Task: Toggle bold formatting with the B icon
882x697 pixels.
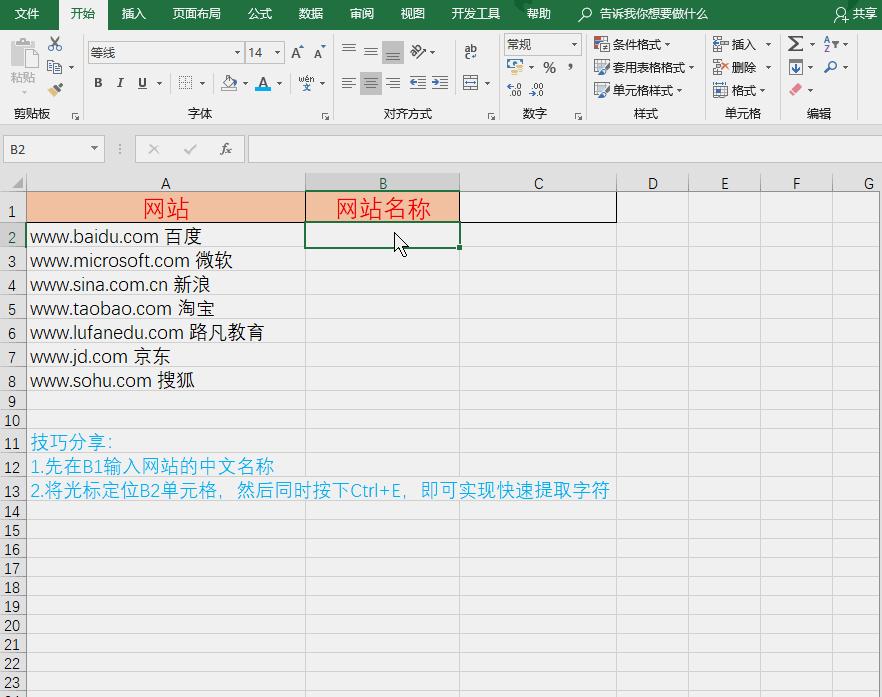Action: tap(98, 83)
